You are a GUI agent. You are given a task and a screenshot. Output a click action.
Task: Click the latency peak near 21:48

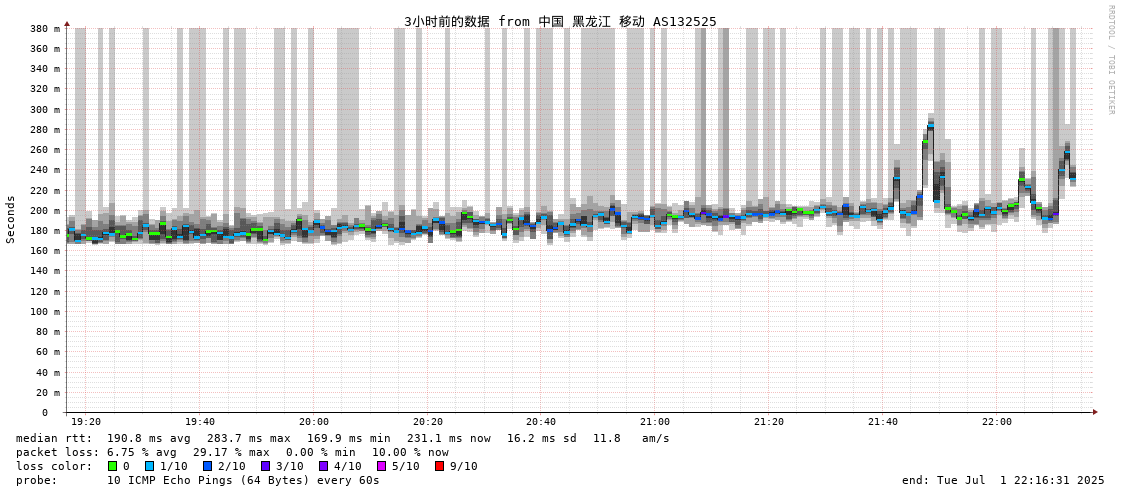click(x=931, y=125)
